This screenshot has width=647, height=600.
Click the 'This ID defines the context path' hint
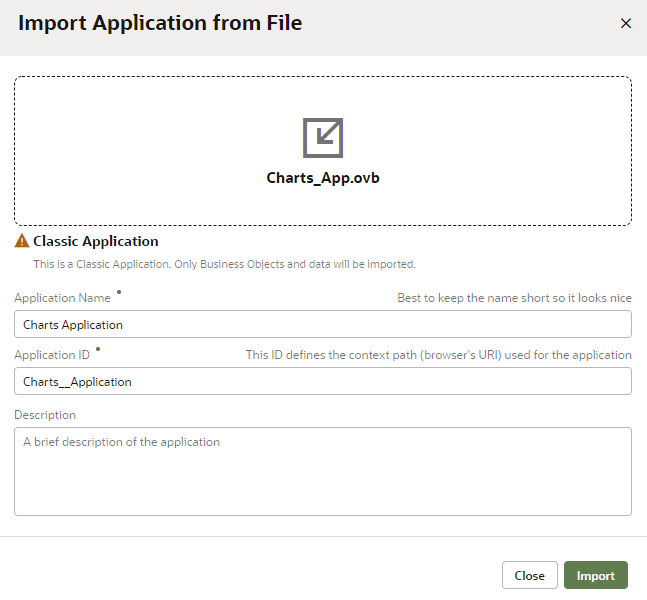tap(438, 355)
